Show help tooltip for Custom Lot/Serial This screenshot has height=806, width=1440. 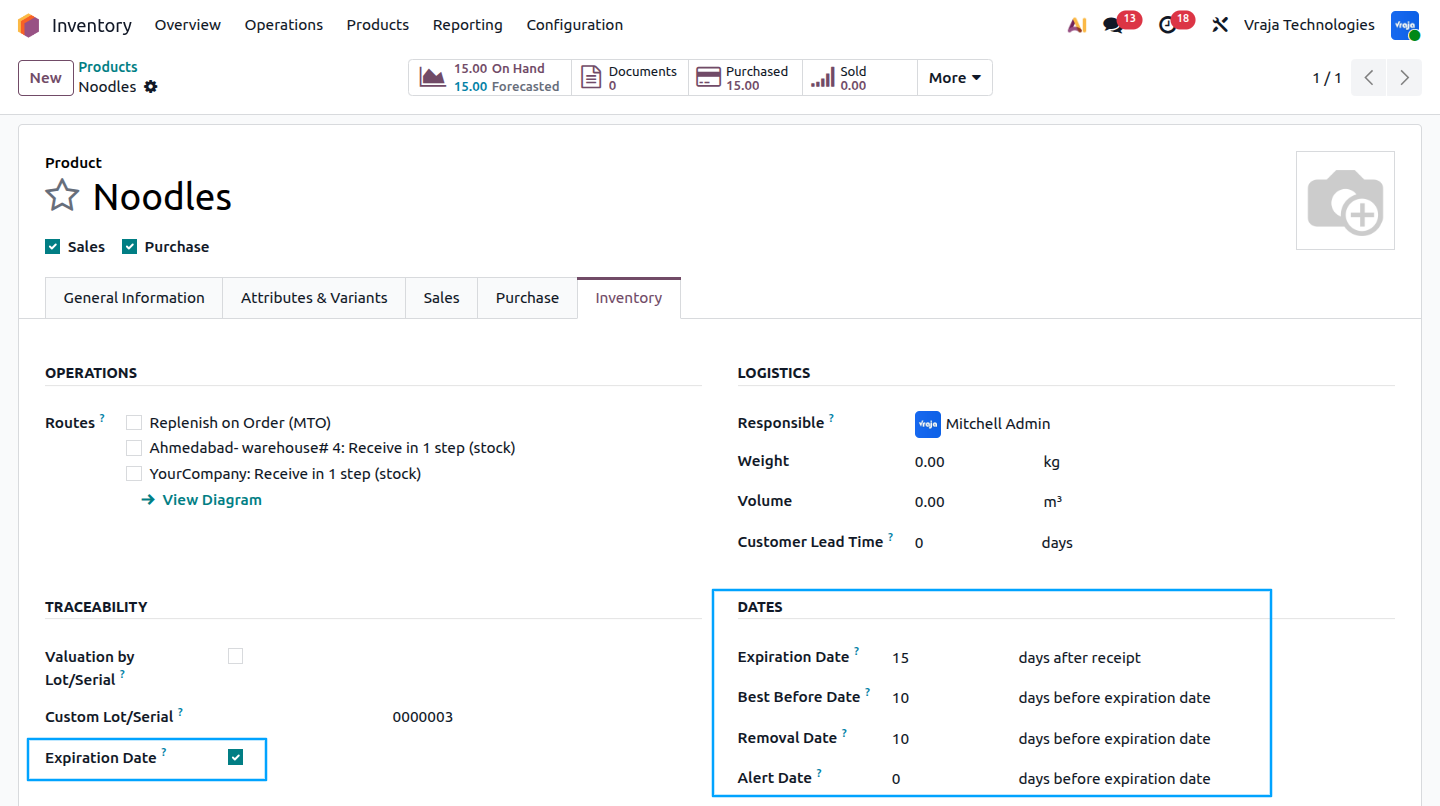[181, 711]
